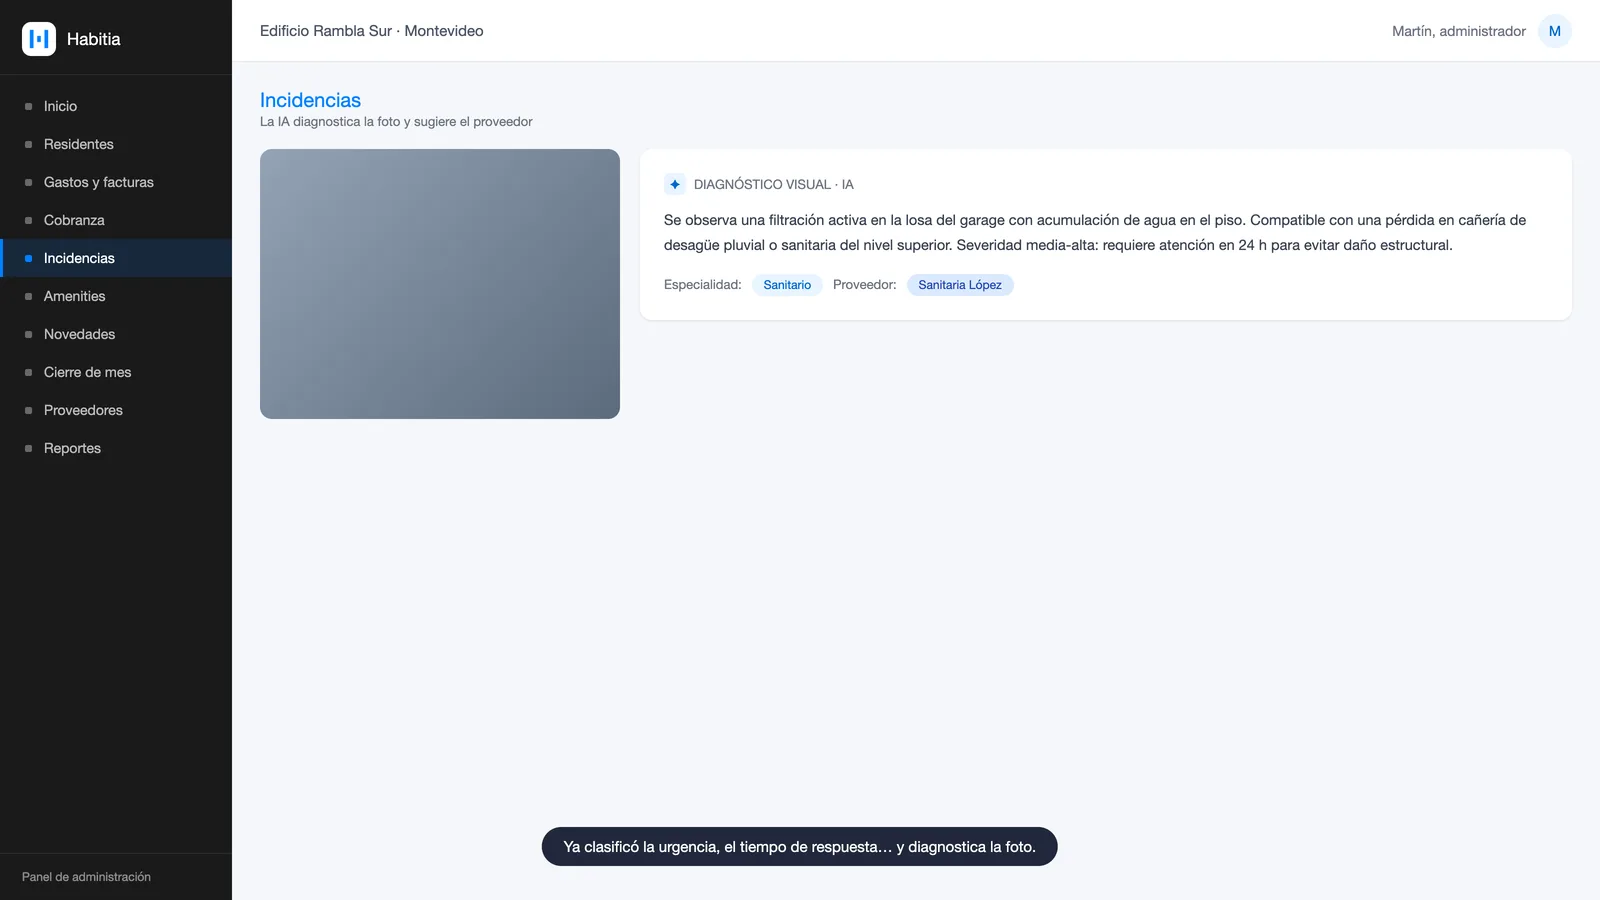Click the AI sparkle diagnosis icon
The height and width of the screenshot is (900, 1600).
tap(675, 184)
